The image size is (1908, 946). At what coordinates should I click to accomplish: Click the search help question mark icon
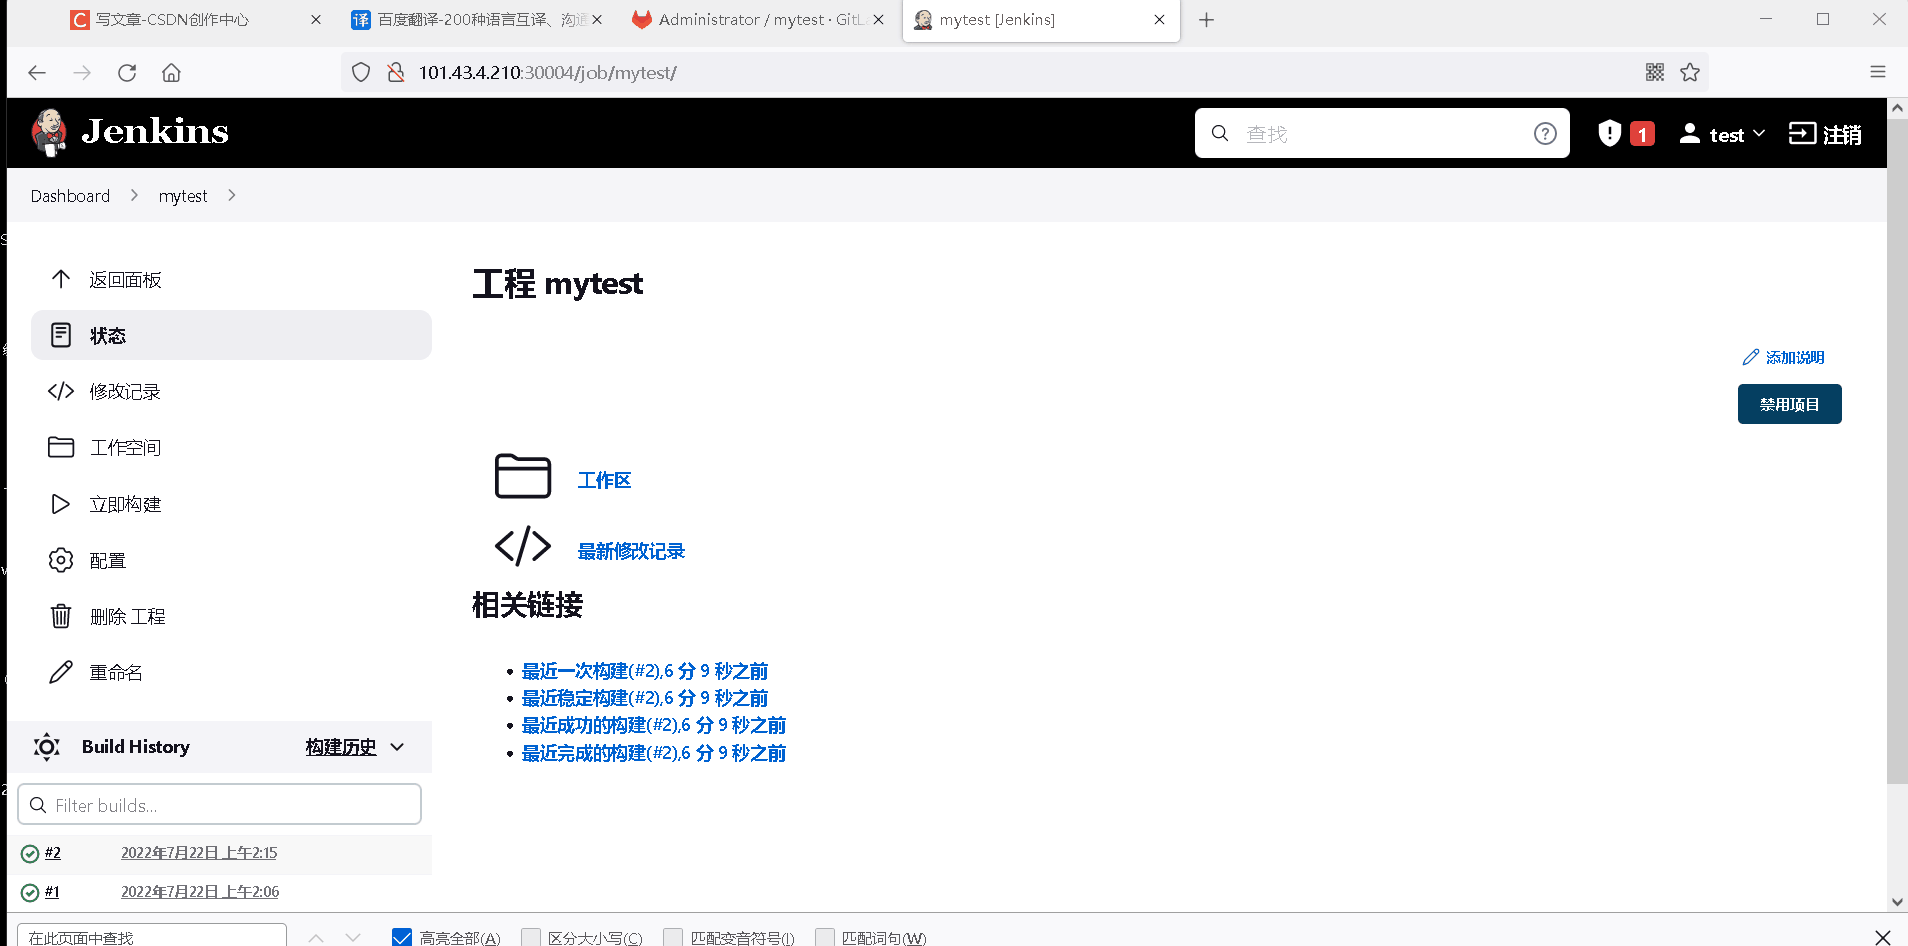pyautogui.click(x=1545, y=134)
